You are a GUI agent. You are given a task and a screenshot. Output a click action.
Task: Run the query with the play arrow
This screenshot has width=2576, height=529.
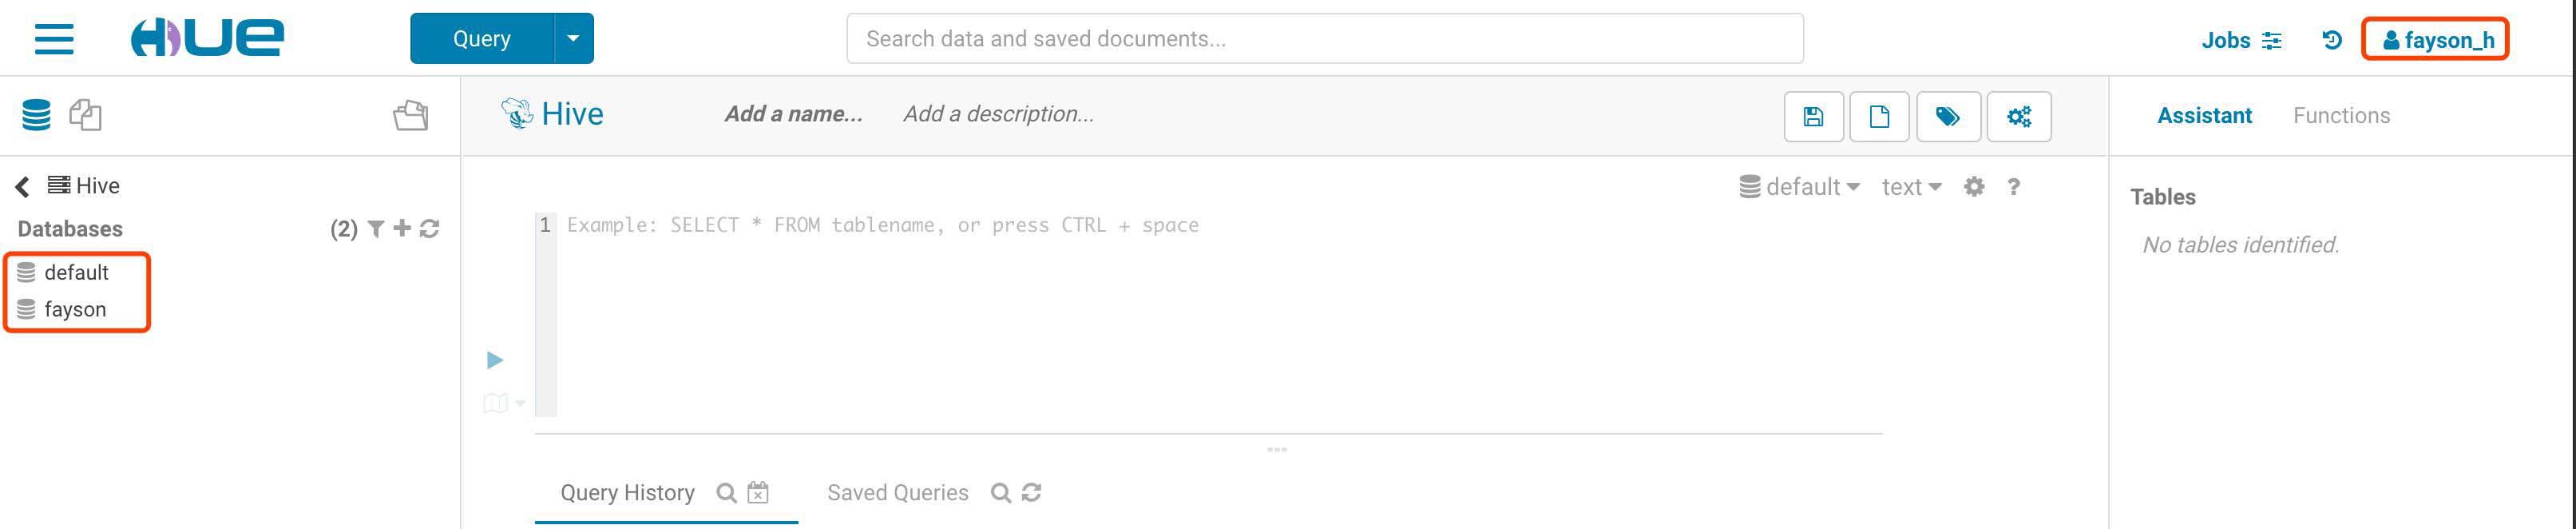tap(495, 360)
